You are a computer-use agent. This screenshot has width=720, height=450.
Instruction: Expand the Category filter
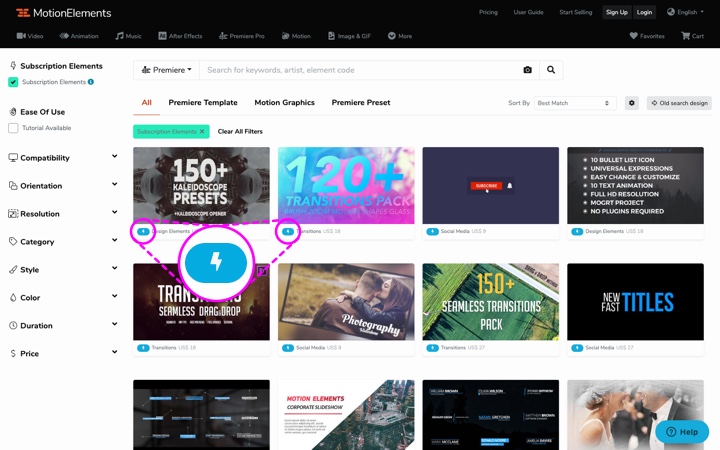pyautogui.click(x=63, y=242)
